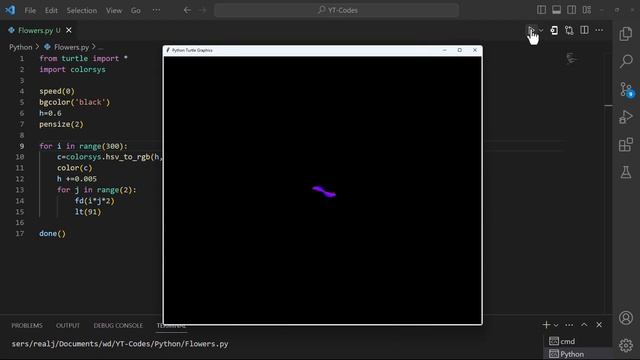Expand the run button dropdown arrow
The image size is (640, 360).
[x=541, y=30]
